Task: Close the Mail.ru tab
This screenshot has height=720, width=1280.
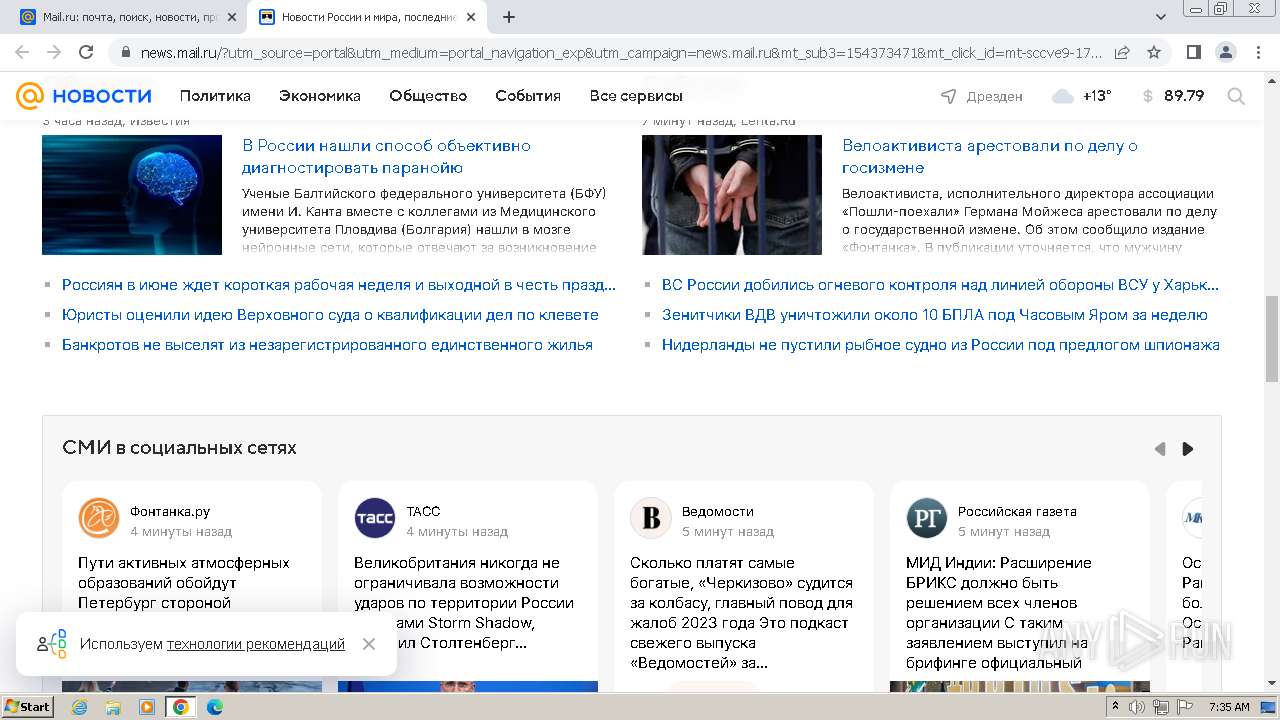Action: tap(232, 17)
